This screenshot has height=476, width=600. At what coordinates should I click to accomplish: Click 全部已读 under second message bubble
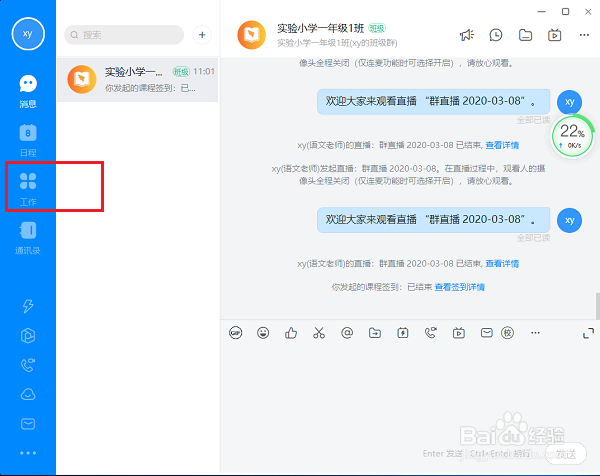point(533,238)
